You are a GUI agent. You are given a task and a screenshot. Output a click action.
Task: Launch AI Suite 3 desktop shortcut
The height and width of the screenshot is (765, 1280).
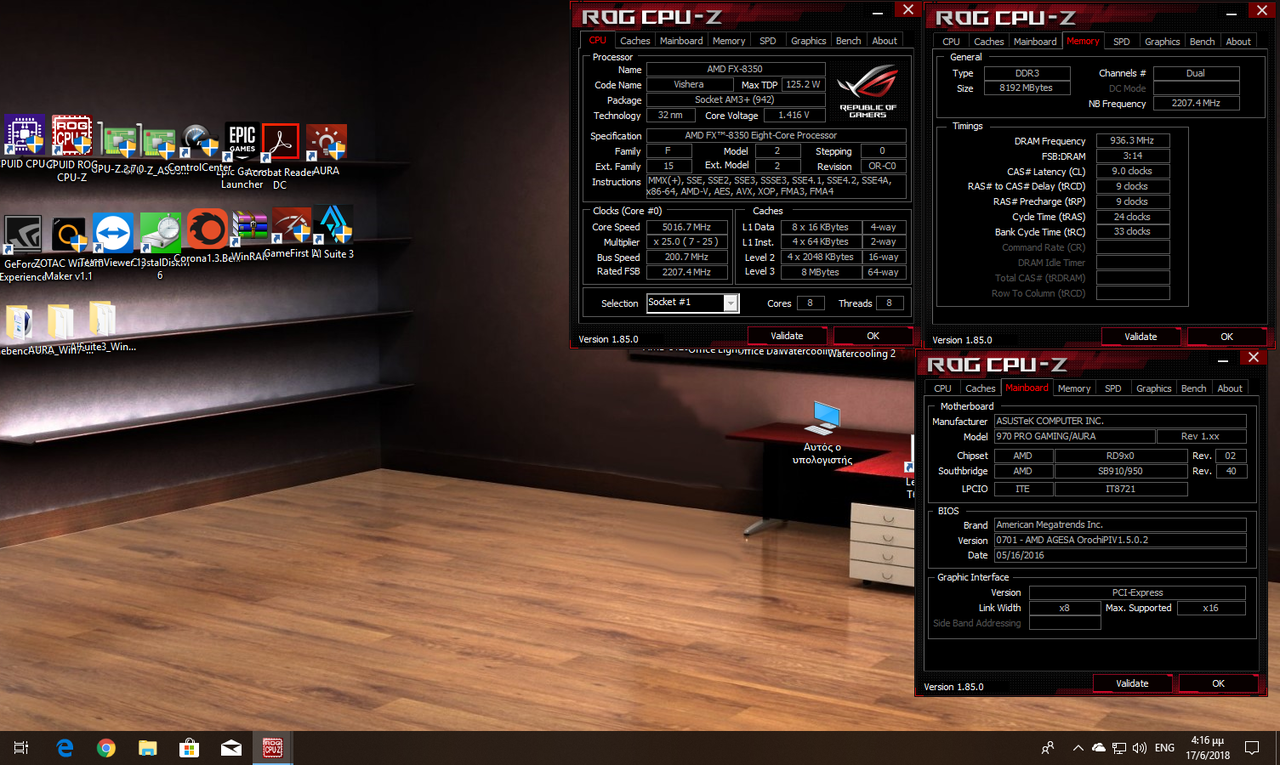coord(333,233)
